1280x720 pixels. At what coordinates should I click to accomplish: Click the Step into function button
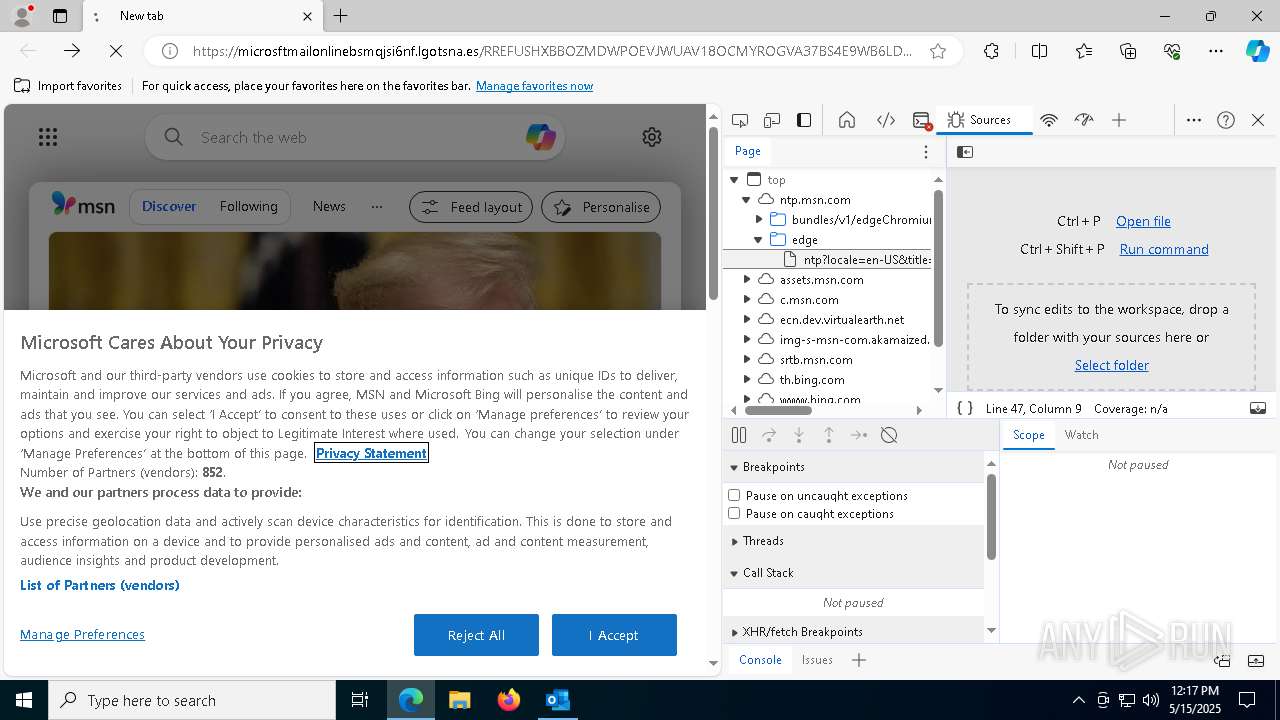coord(799,435)
